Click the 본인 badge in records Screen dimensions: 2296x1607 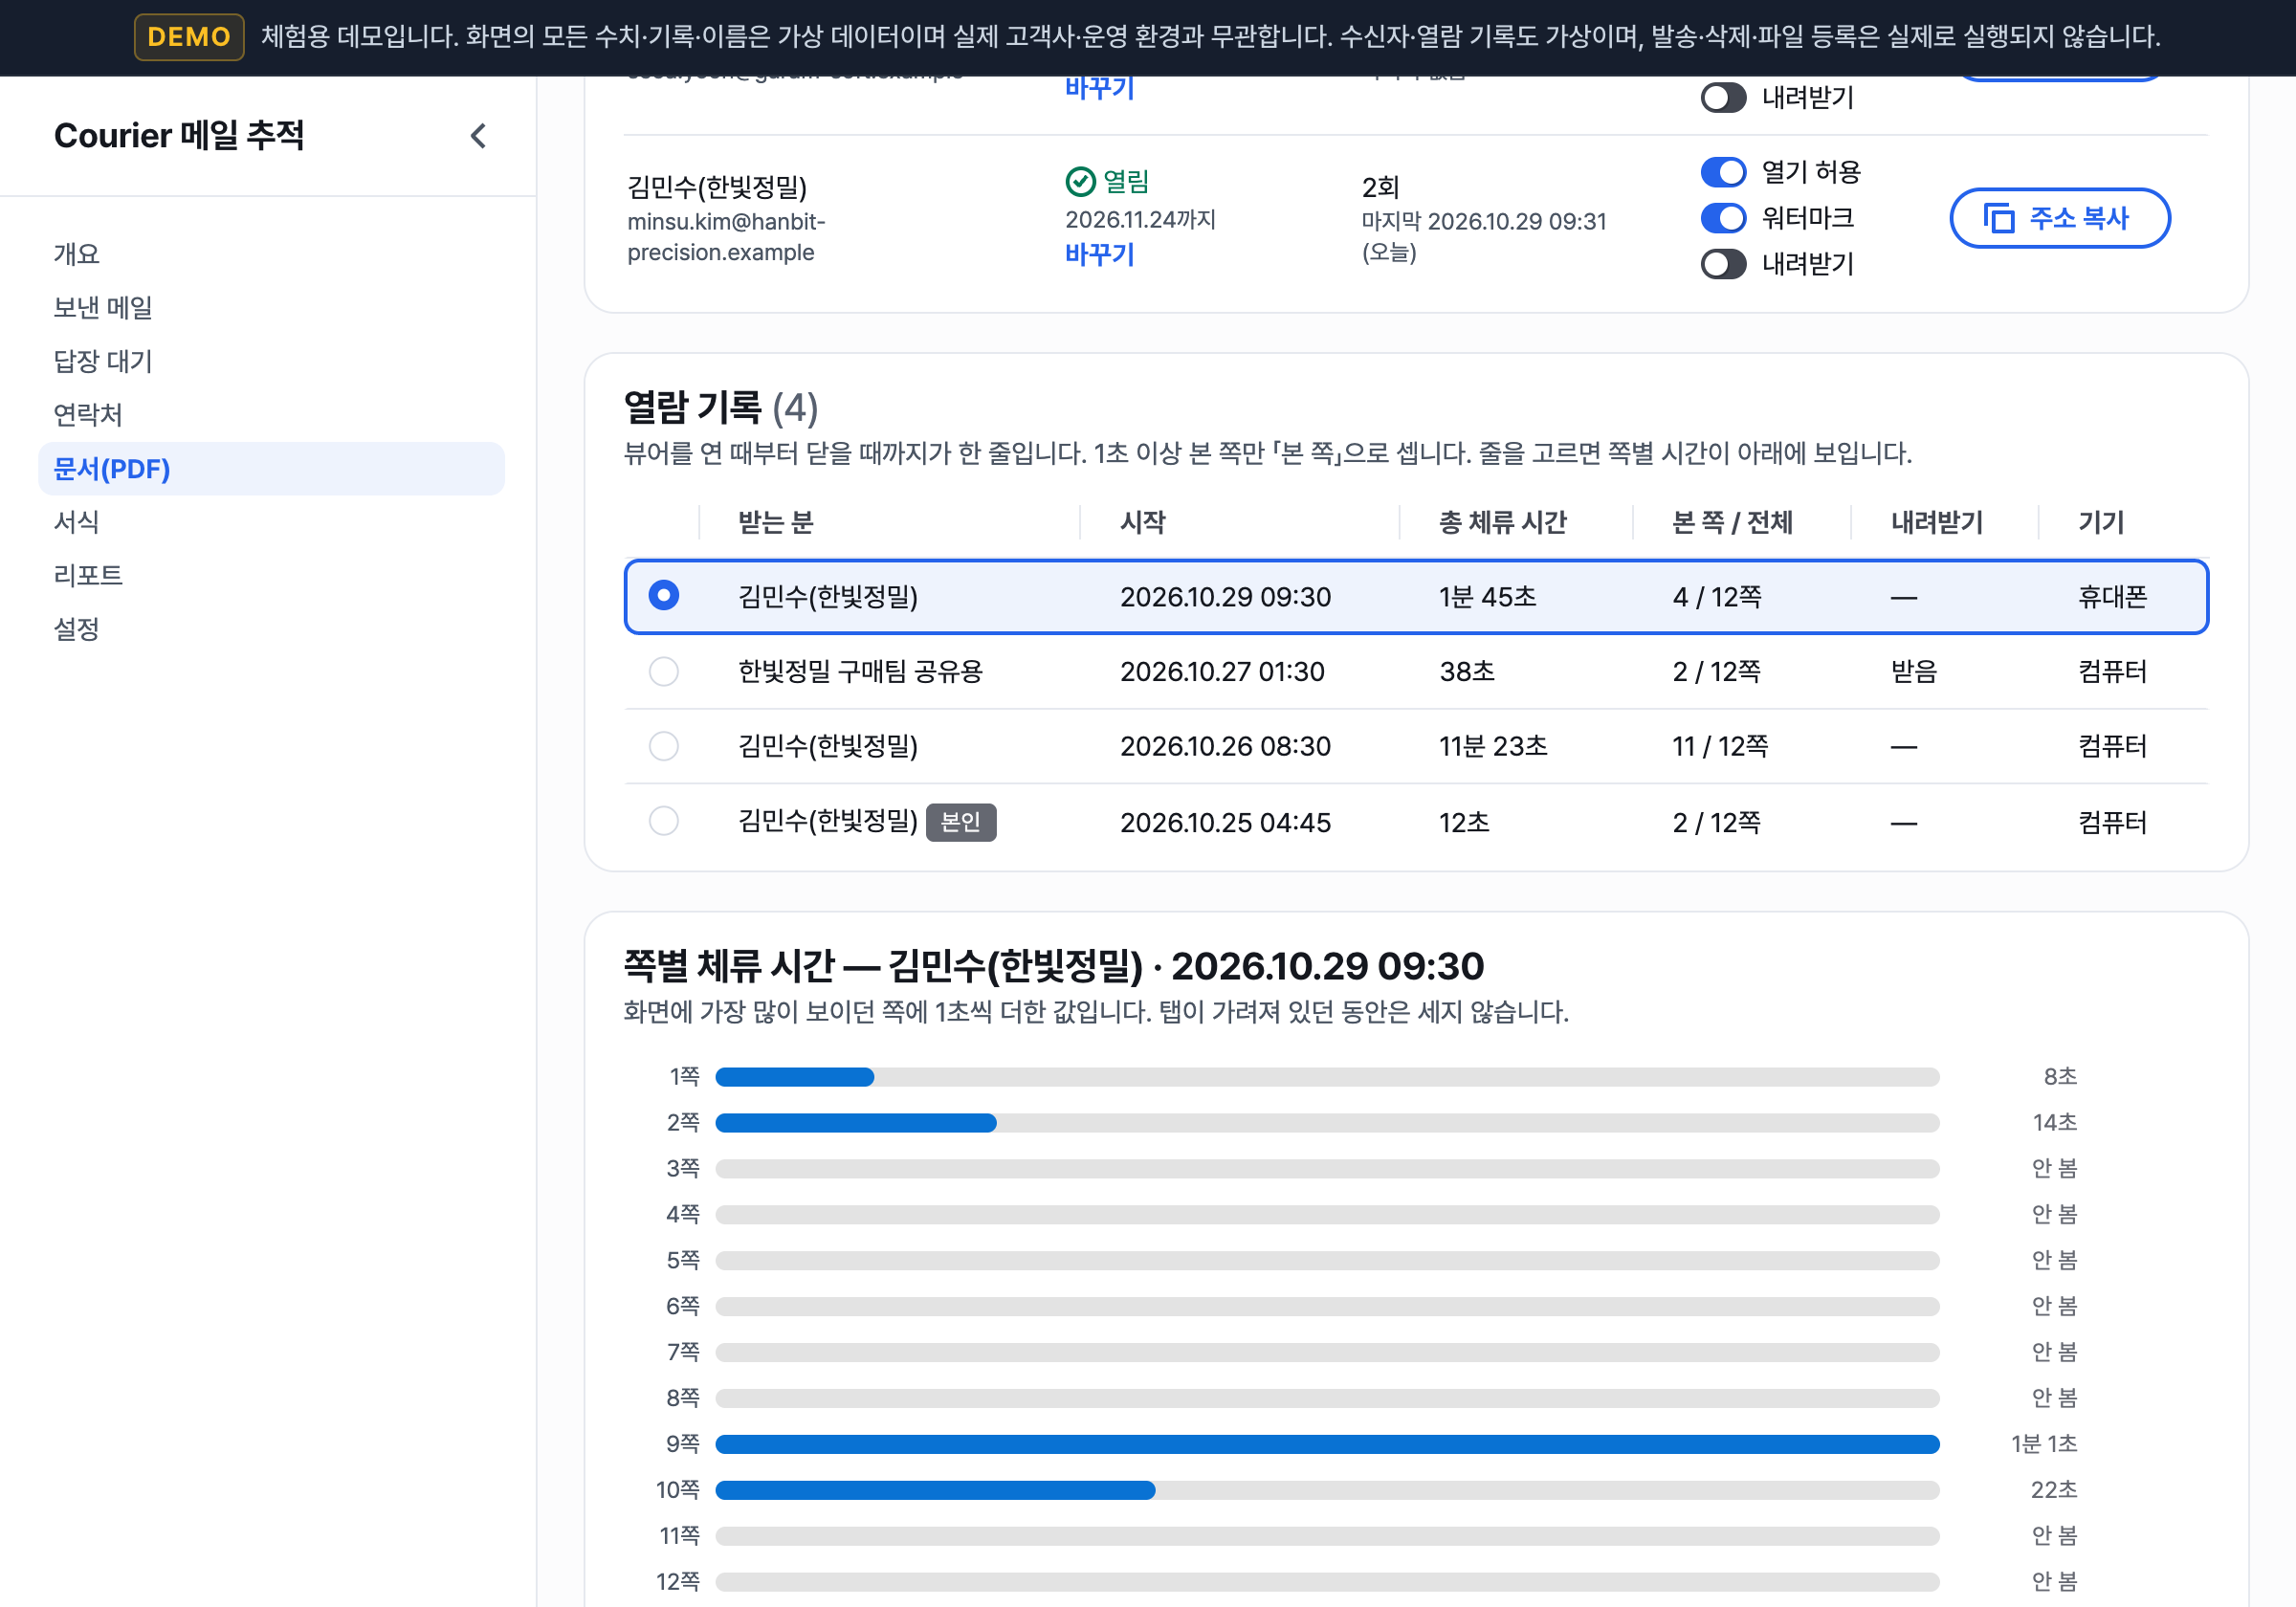coord(961,822)
